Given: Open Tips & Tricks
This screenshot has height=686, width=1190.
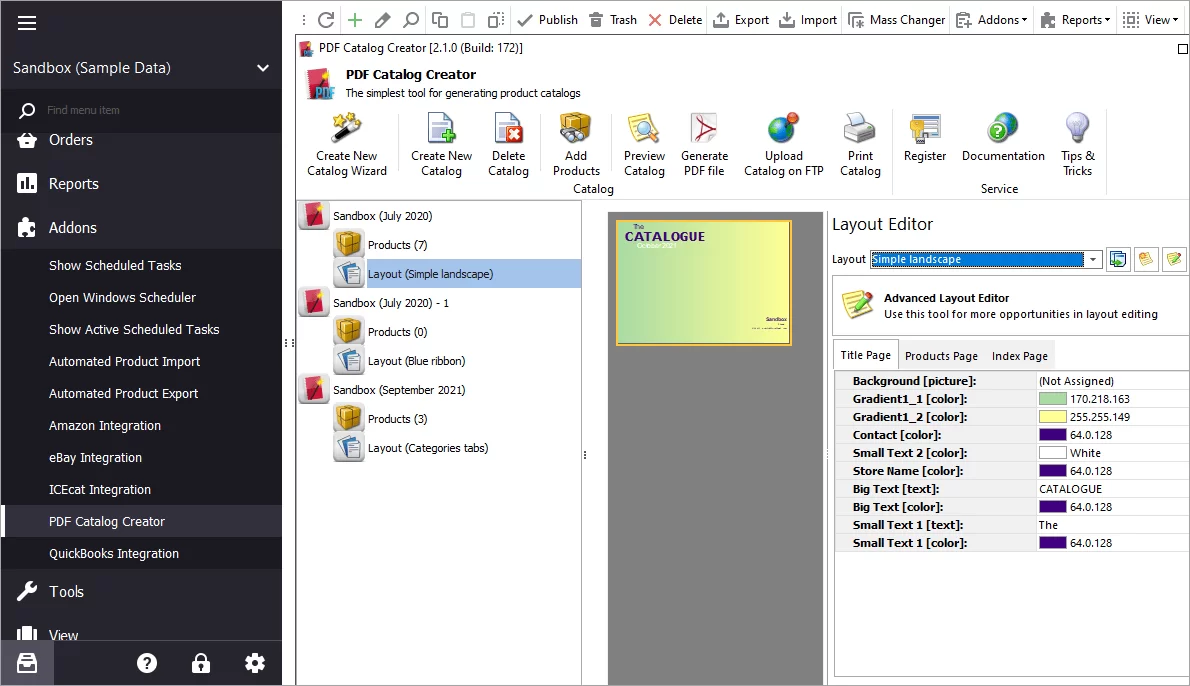Looking at the screenshot, I should point(1077,145).
